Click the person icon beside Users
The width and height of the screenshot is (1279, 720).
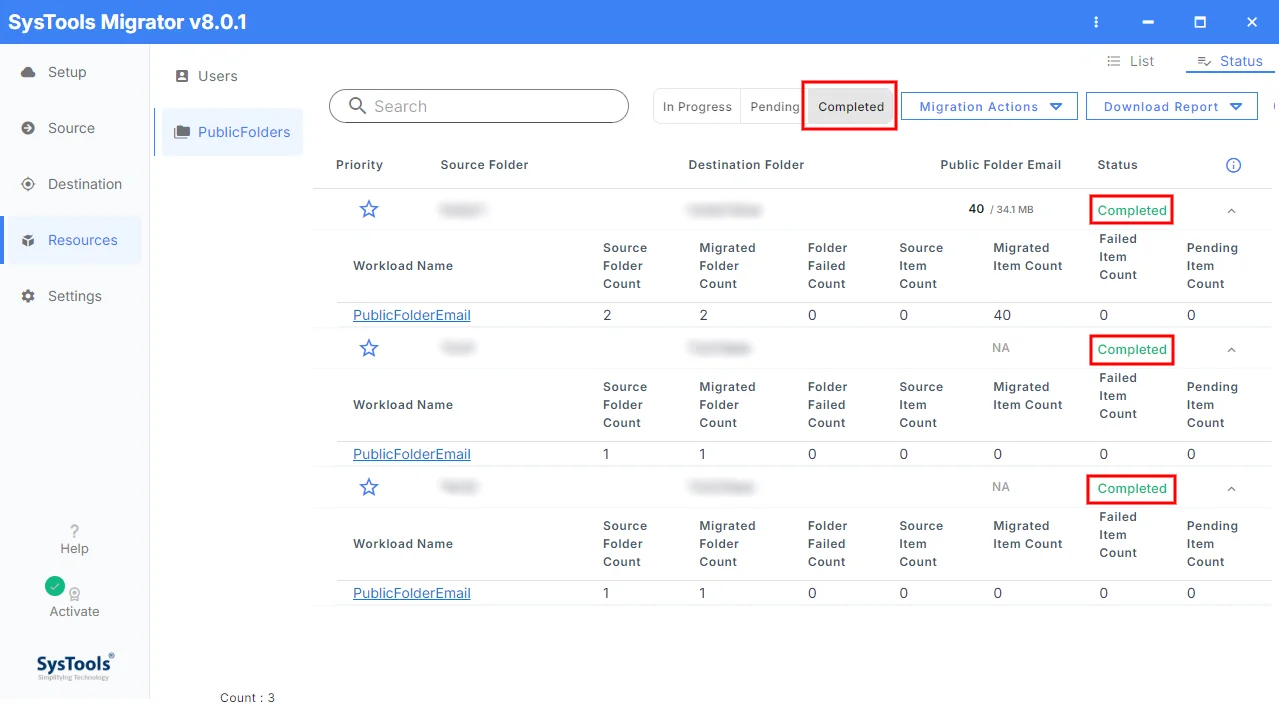182,76
